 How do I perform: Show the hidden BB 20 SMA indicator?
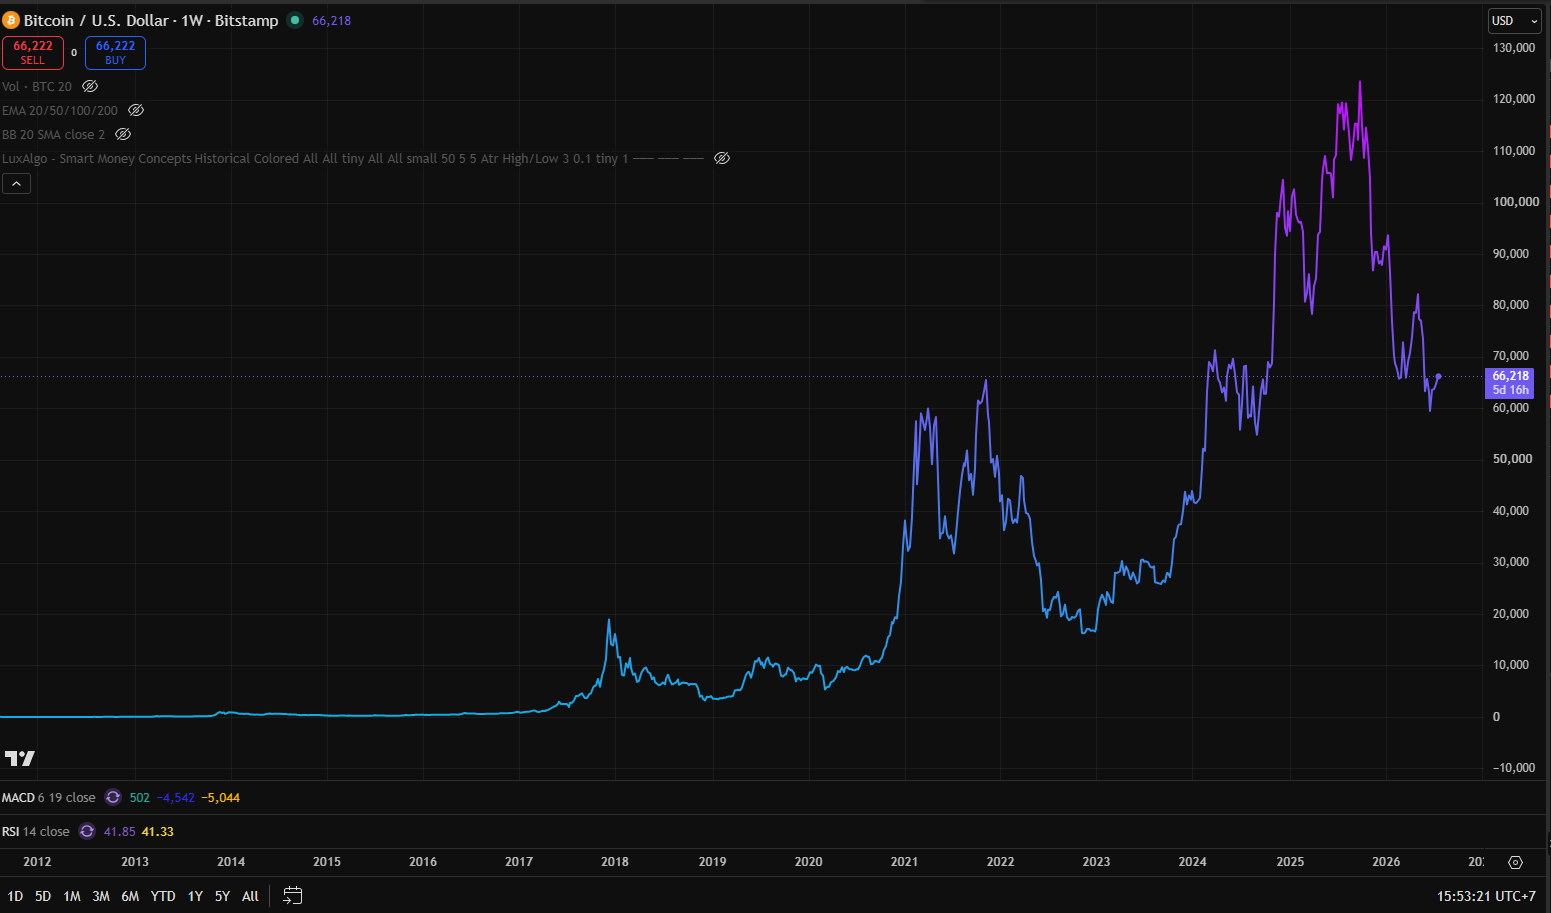(x=123, y=134)
